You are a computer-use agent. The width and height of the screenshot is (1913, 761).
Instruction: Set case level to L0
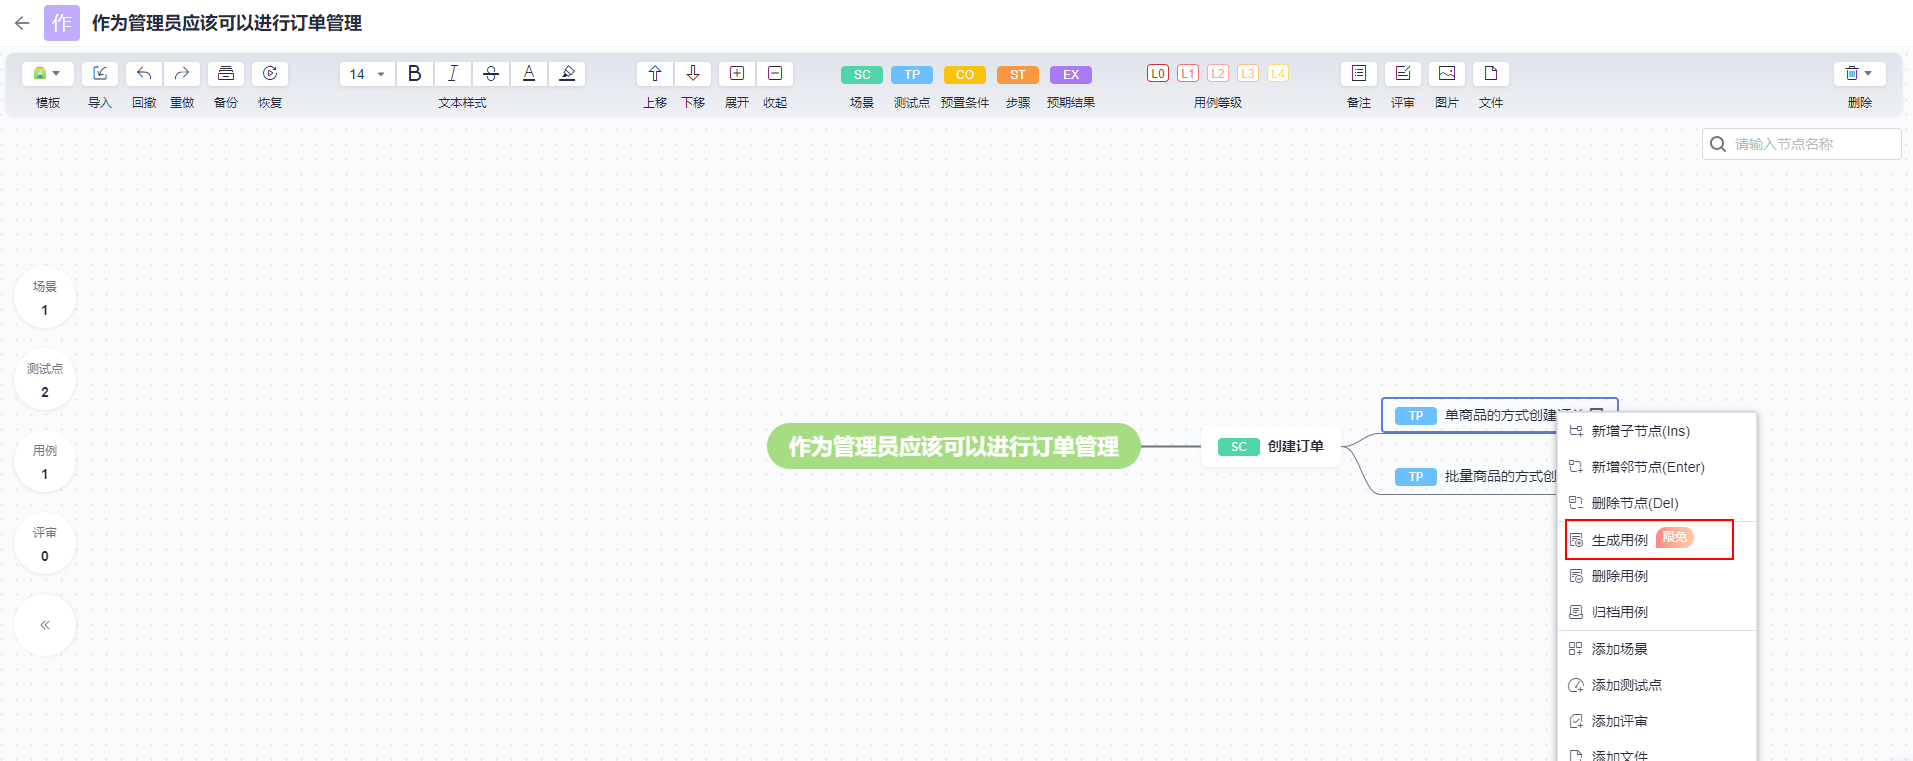(x=1158, y=73)
